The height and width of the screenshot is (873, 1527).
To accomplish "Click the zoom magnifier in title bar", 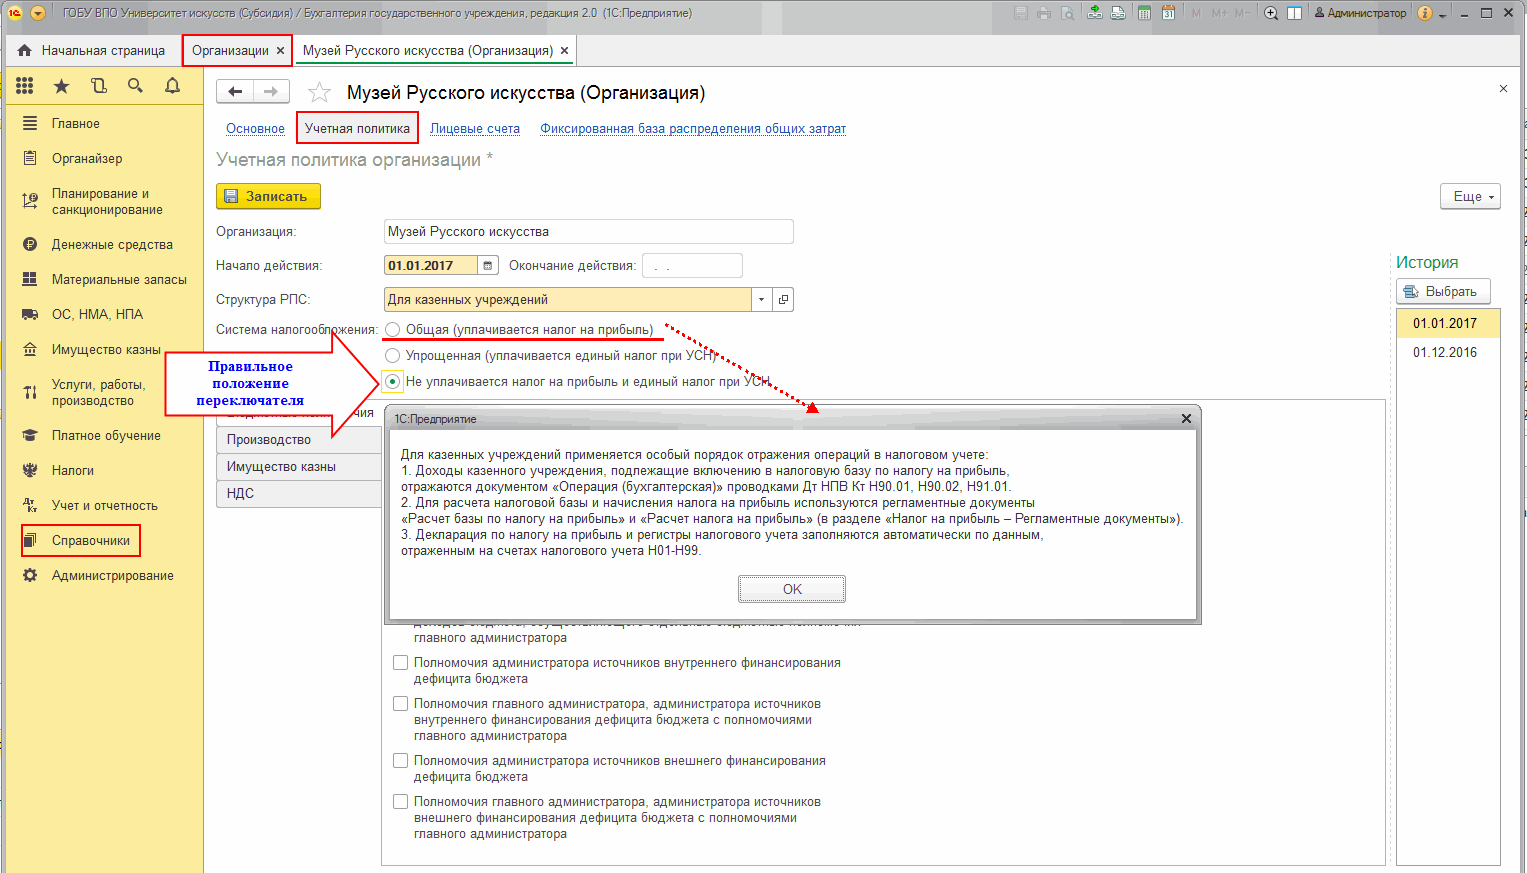I will tap(1271, 13).
